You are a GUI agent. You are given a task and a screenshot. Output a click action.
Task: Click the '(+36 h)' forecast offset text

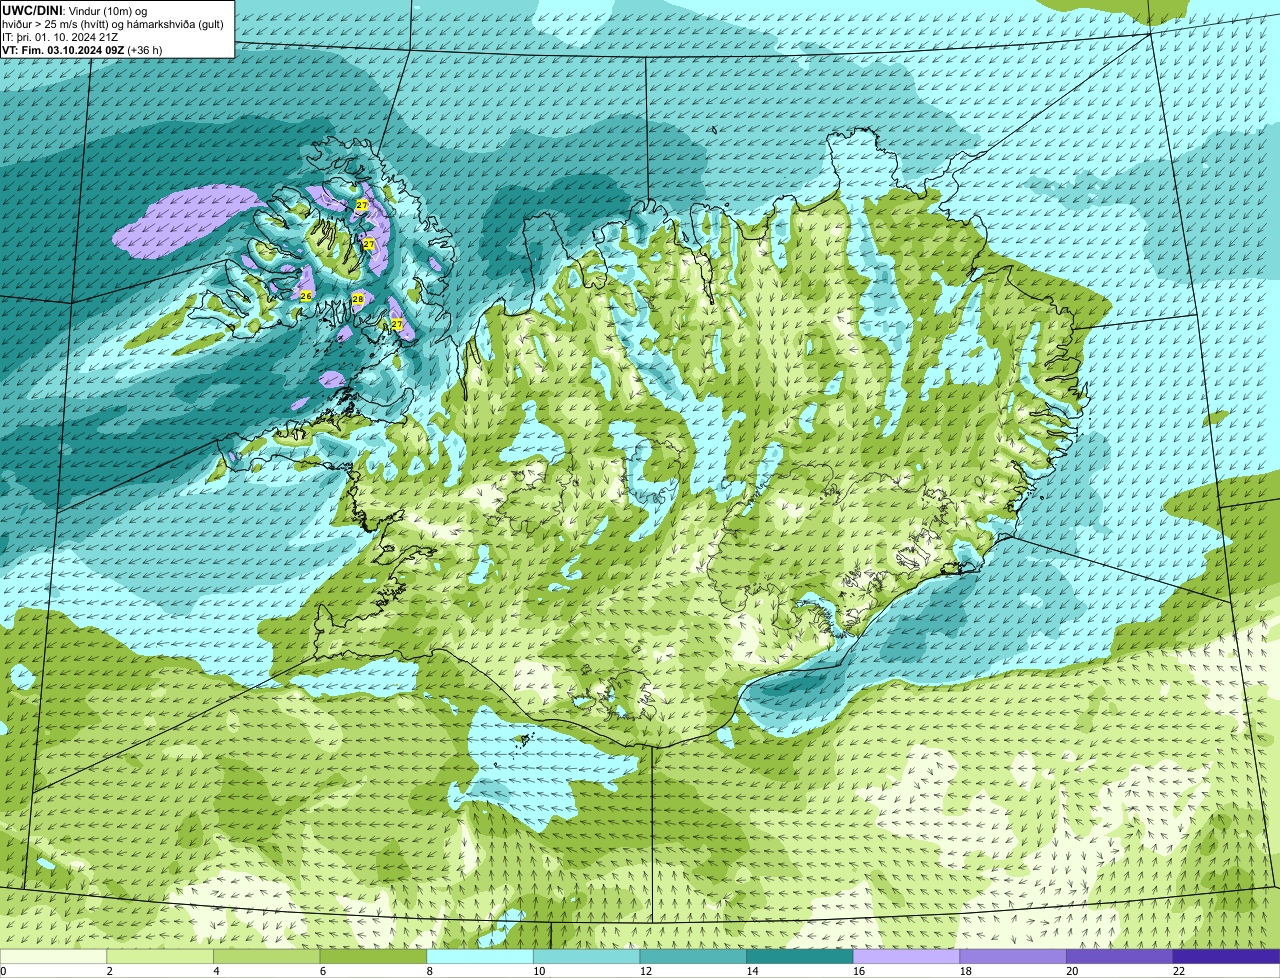point(145,49)
